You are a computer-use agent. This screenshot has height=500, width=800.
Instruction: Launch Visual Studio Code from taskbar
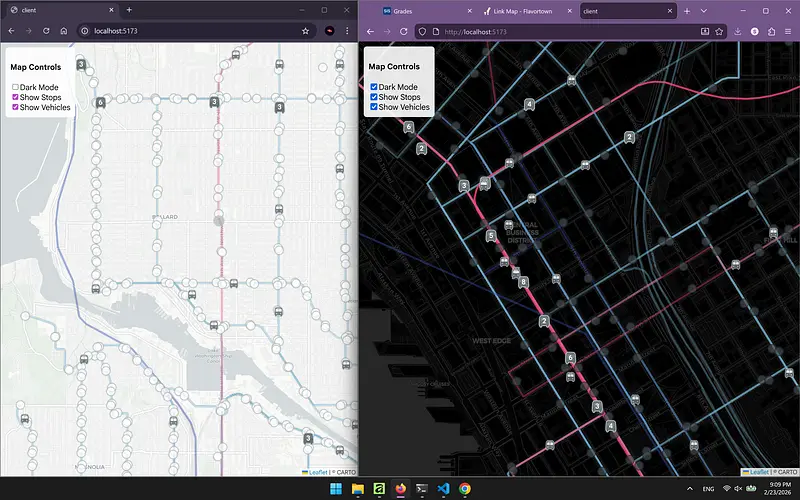coord(444,489)
